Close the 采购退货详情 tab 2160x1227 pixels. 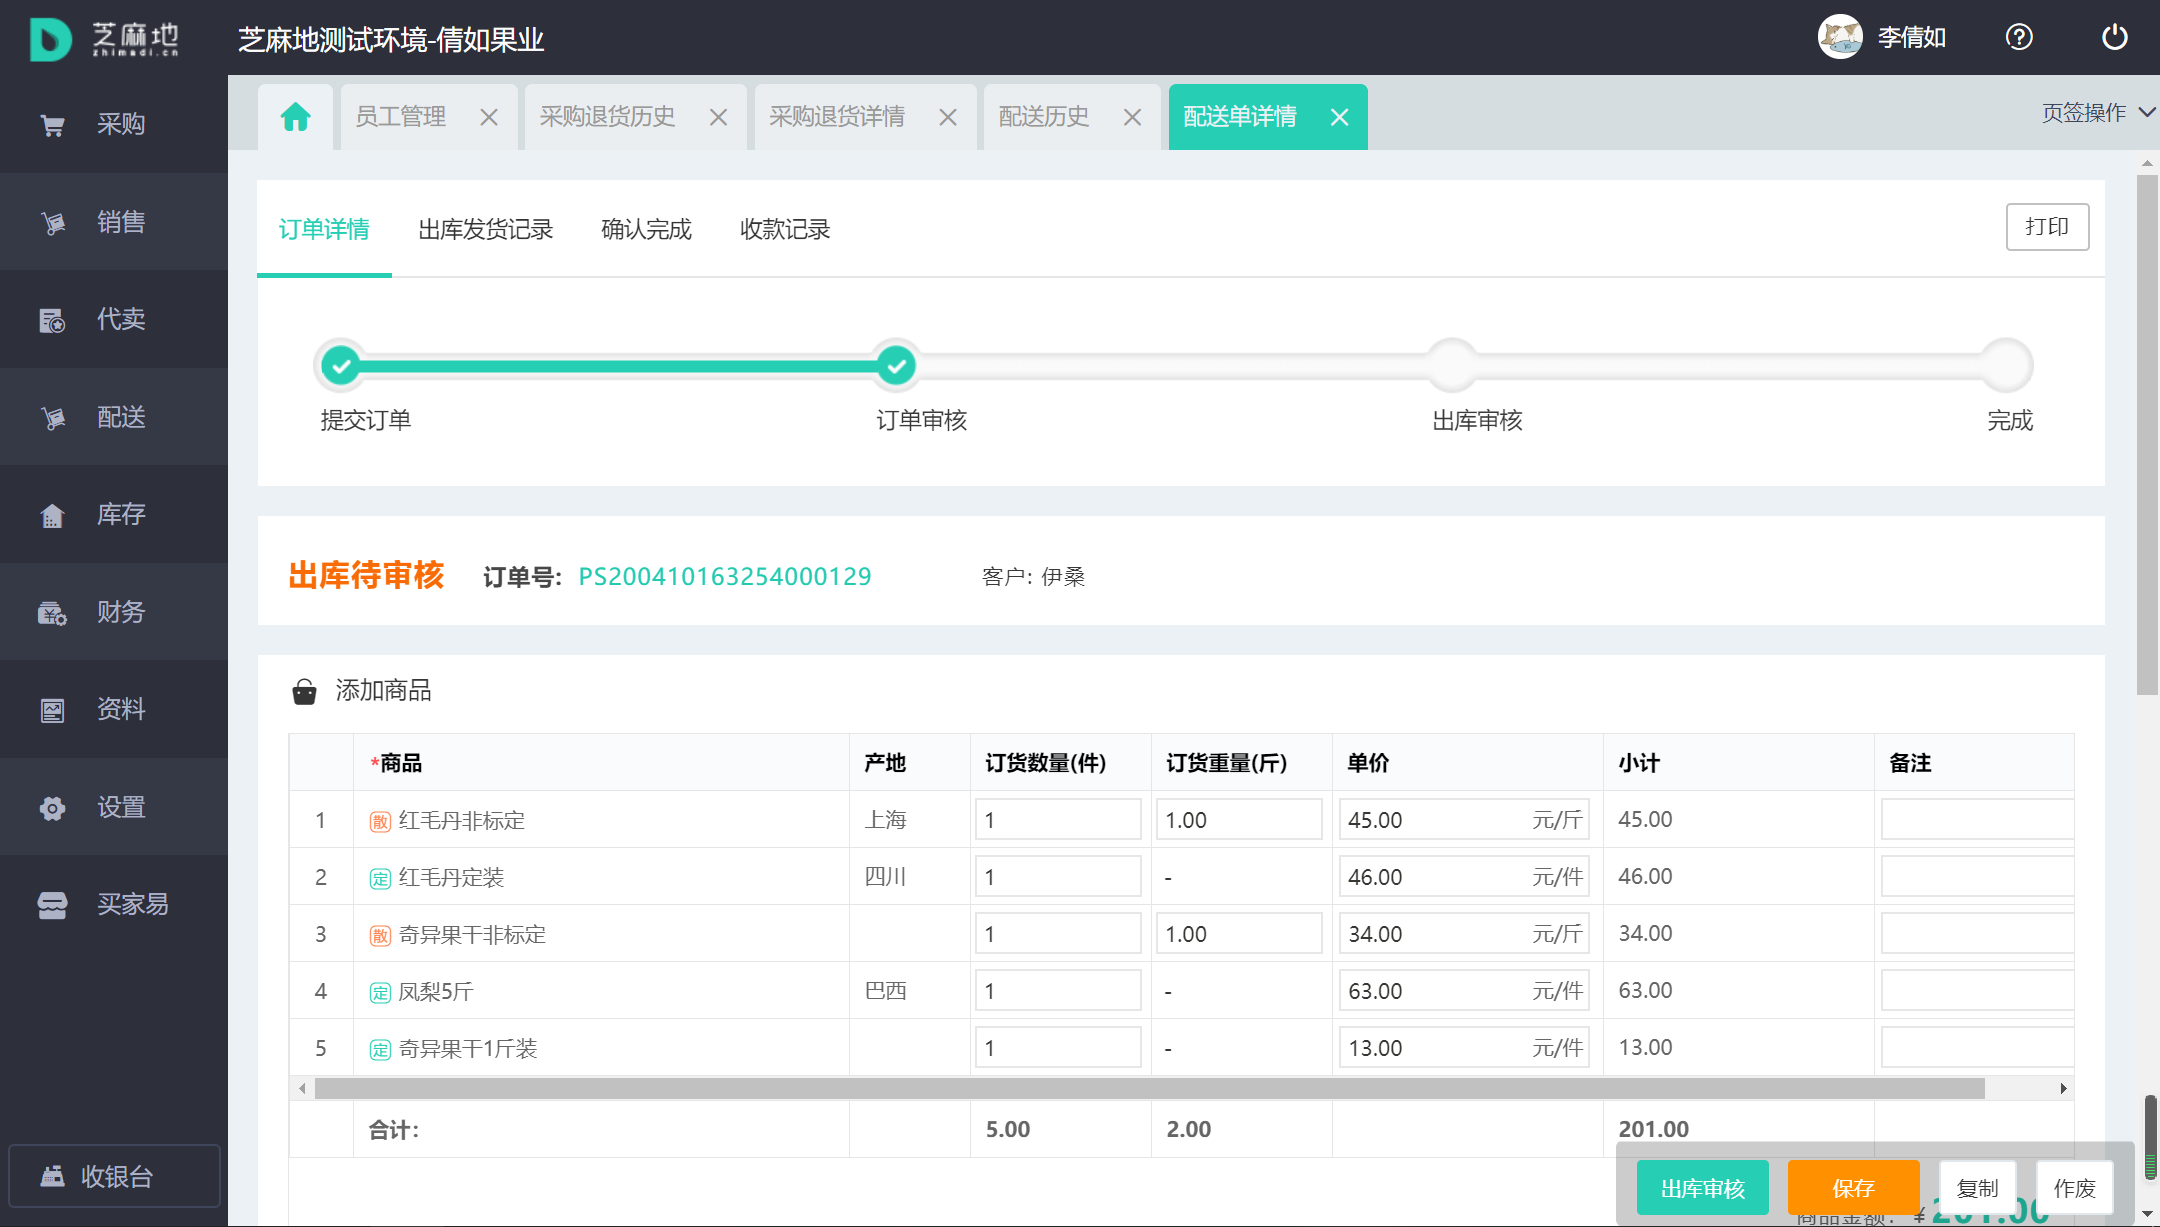point(948,118)
